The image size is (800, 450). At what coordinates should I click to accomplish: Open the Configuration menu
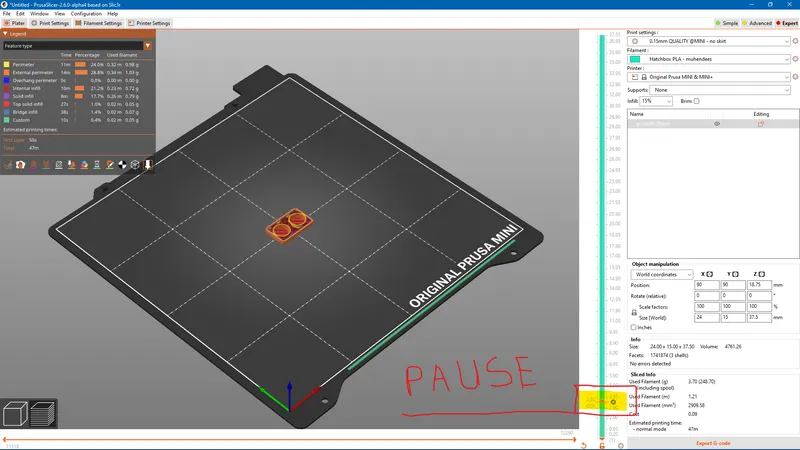tap(86, 13)
